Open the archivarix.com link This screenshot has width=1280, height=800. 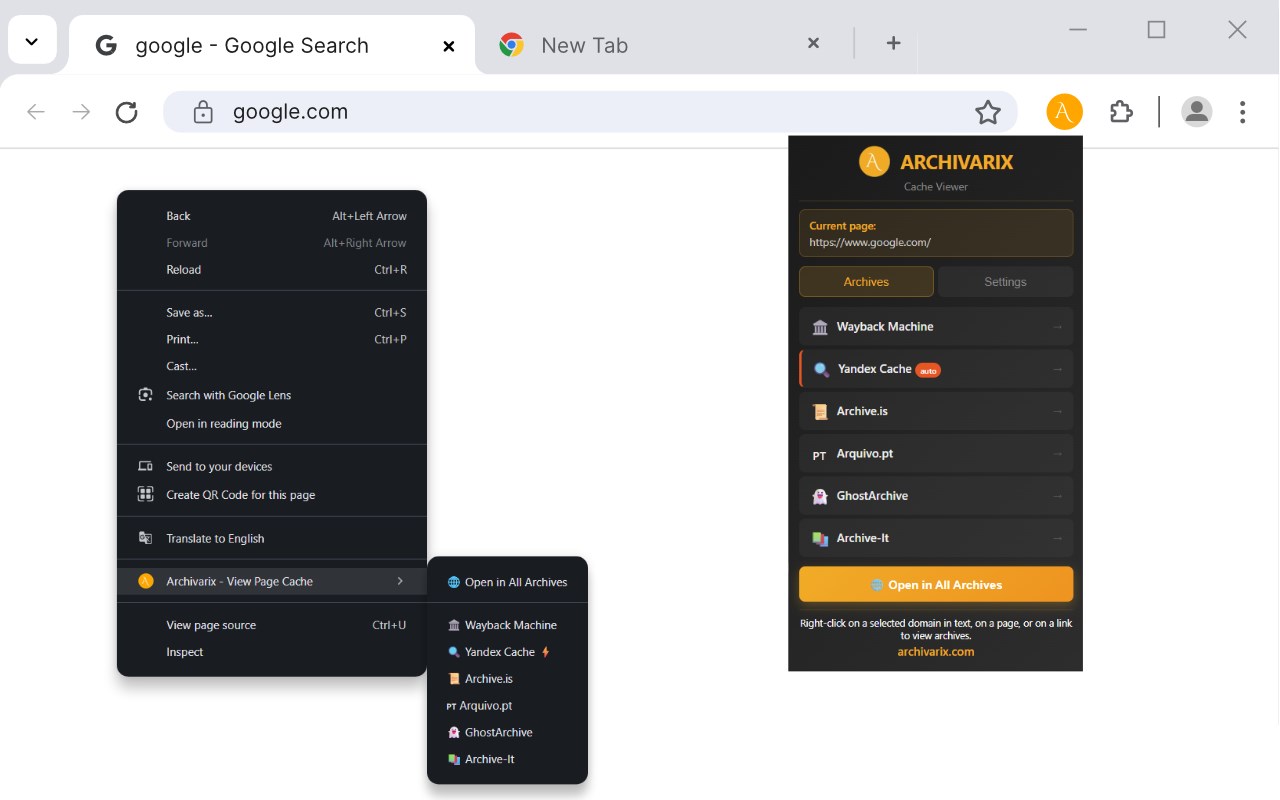pos(935,652)
